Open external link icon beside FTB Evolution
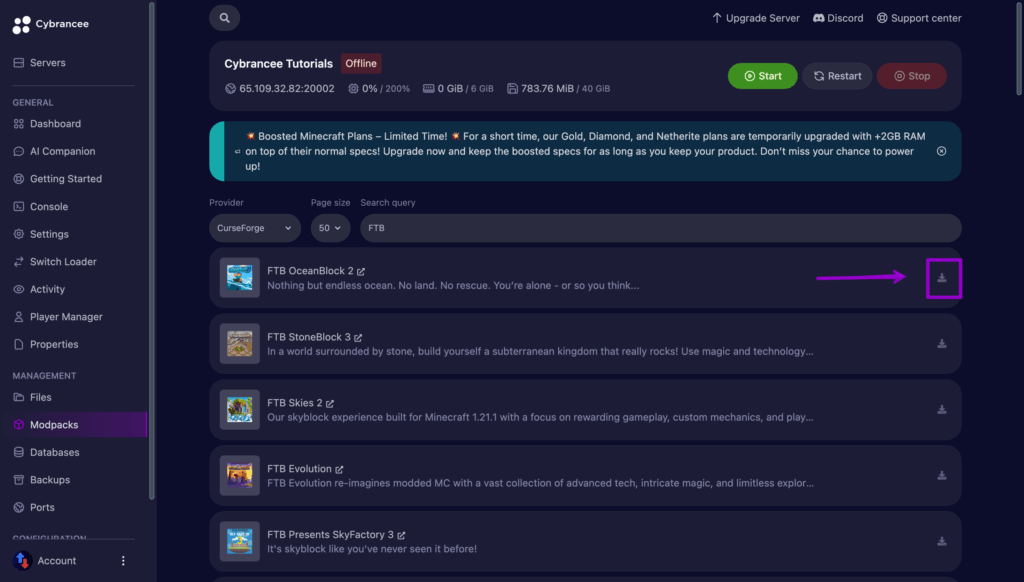Image resolution: width=1024 pixels, height=582 pixels. (339, 469)
